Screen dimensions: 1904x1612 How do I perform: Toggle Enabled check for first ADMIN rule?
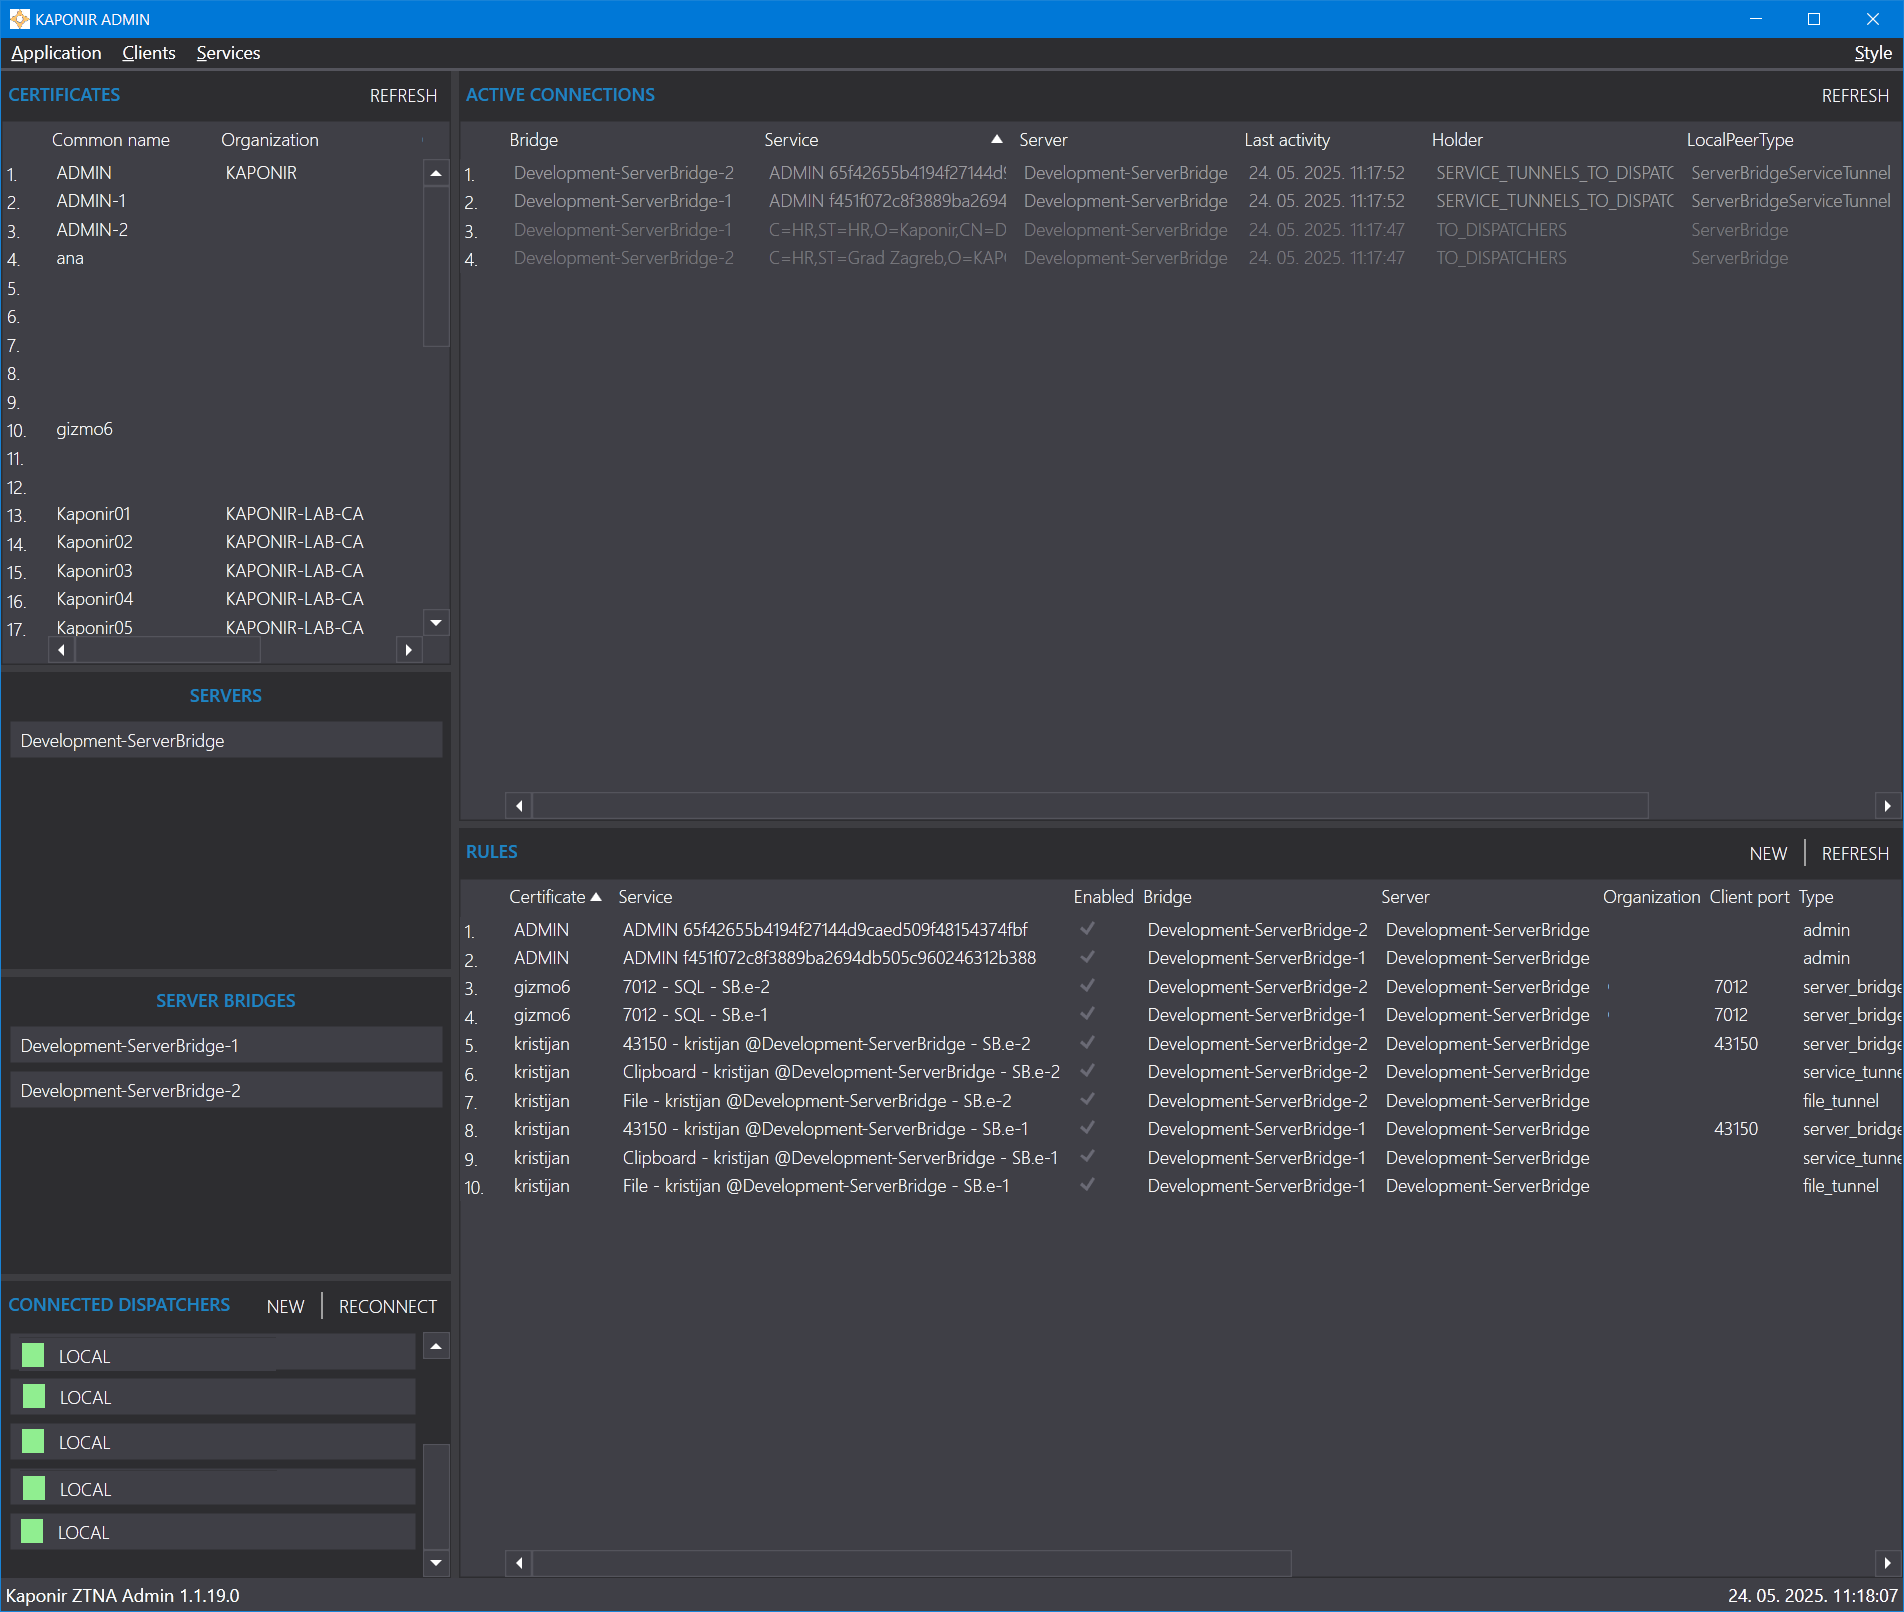point(1087,929)
